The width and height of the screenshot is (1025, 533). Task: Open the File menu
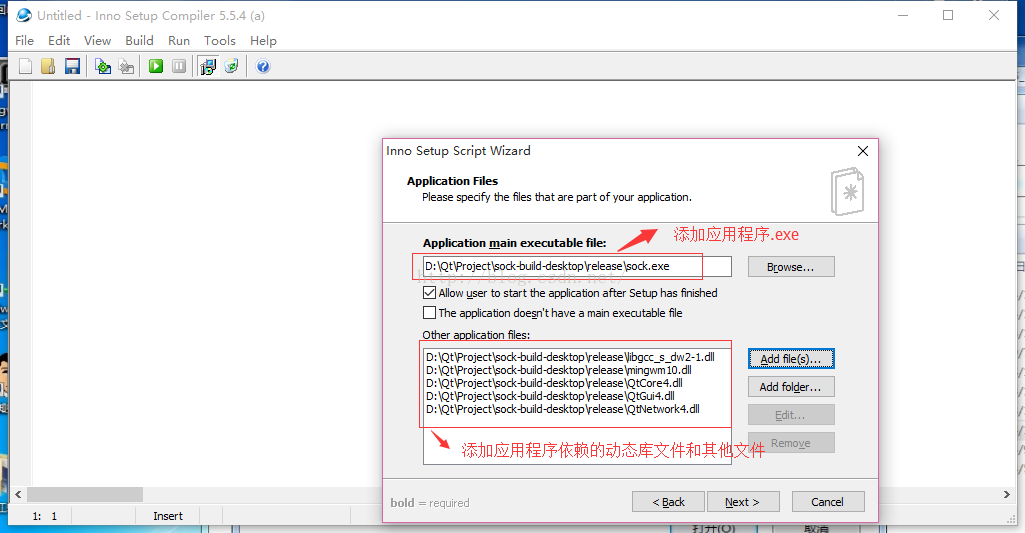(24, 41)
